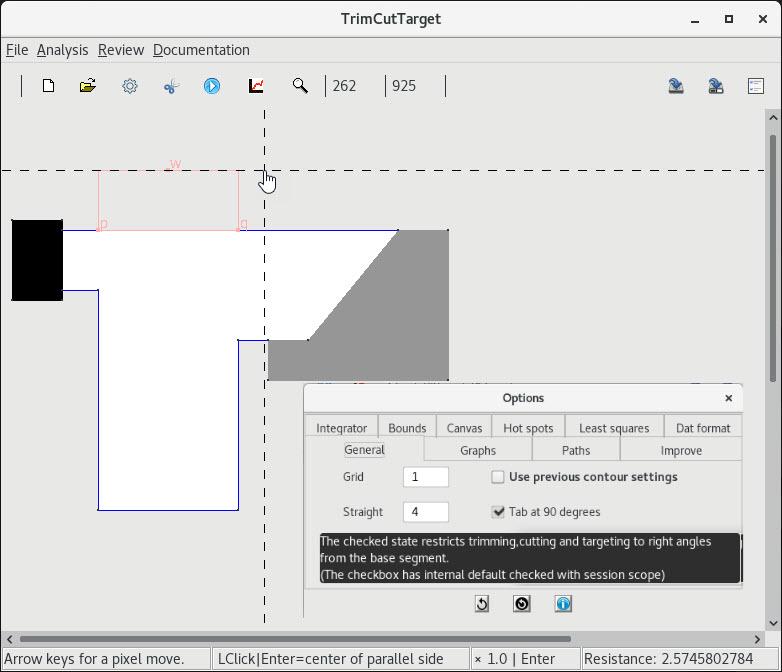Click the Grid value input field
Screen dimensions: 782x672
click(425, 477)
